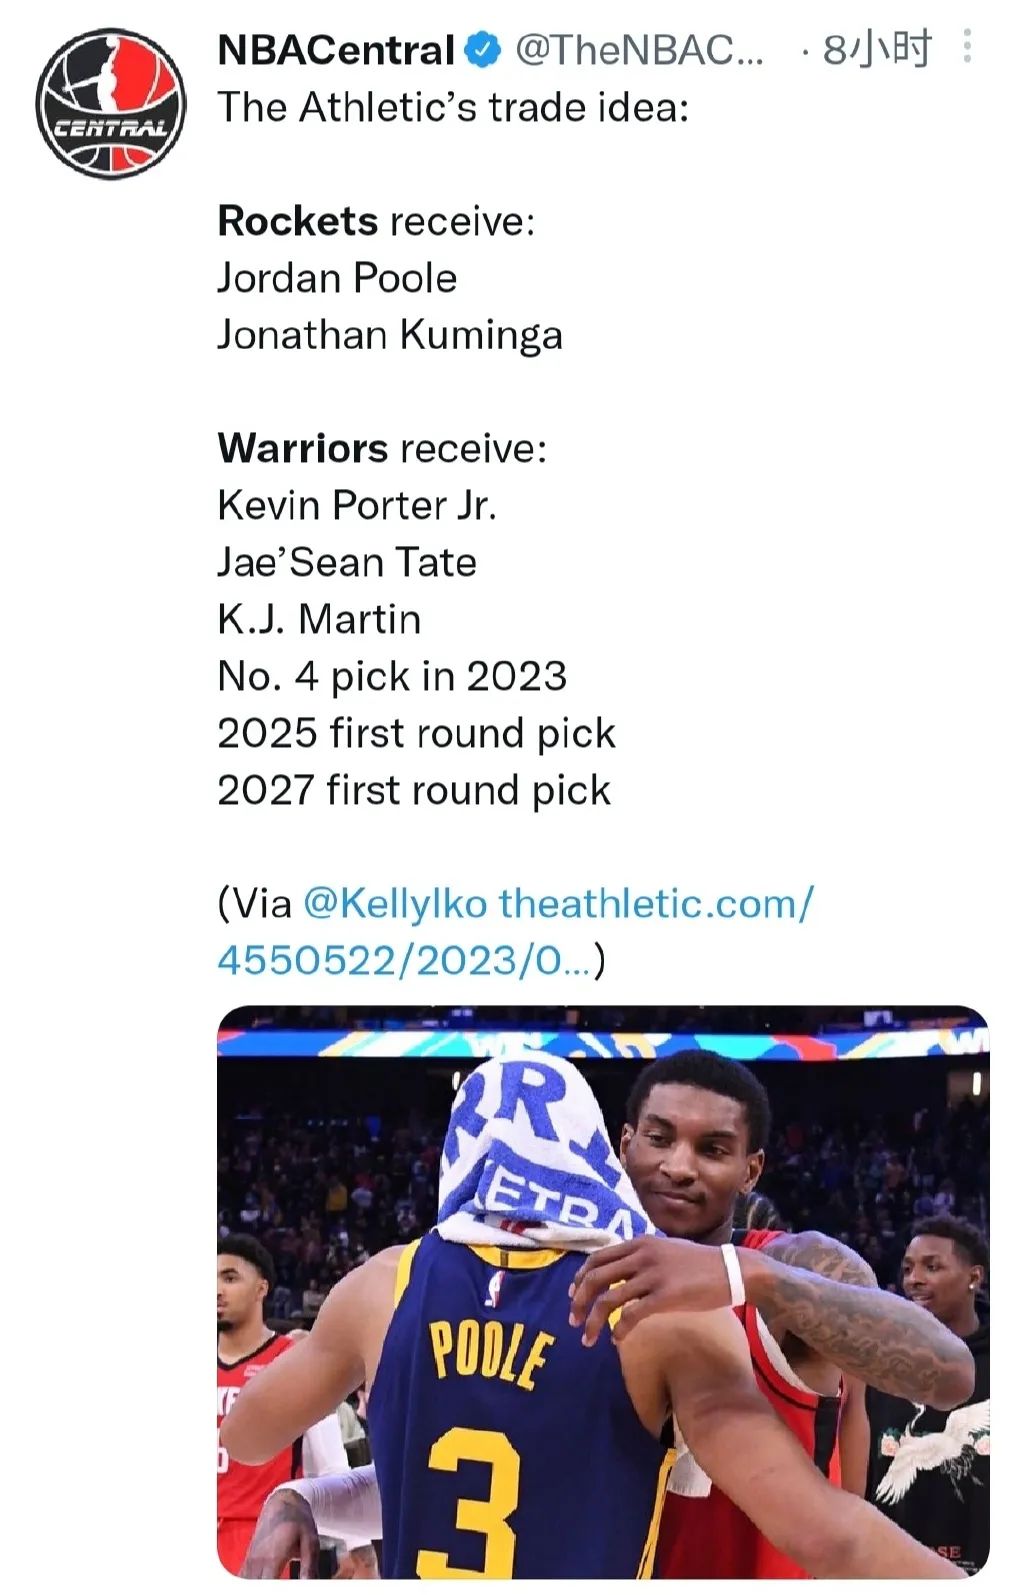
Task: Click the @TheNBAC... account handle
Action: point(638,50)
